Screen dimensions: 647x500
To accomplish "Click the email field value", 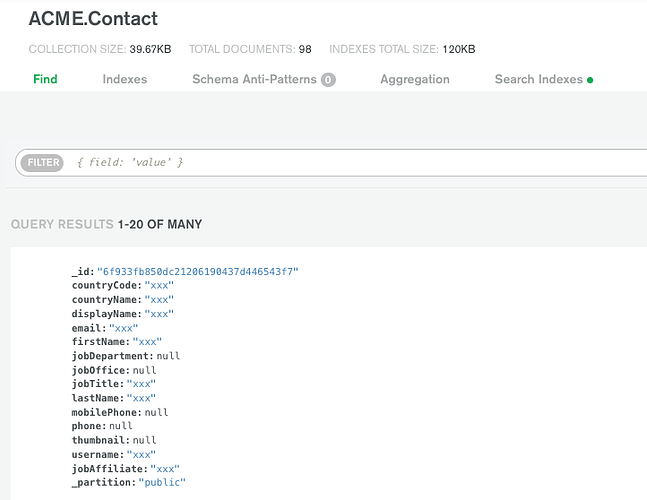I will coord(123,328).
